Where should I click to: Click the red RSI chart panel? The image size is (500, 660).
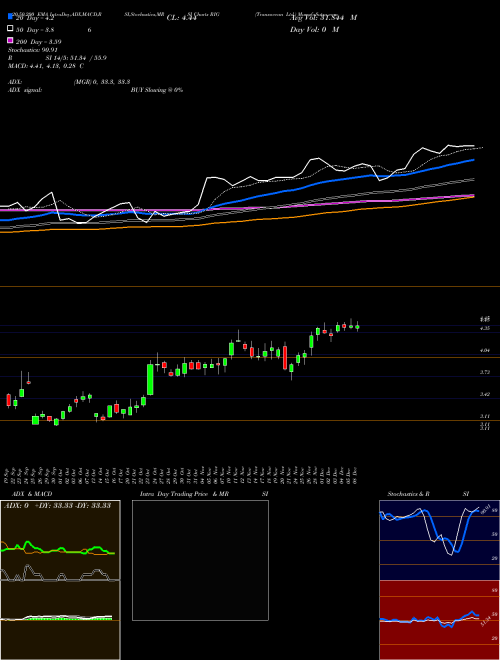(x=439, y=620)
